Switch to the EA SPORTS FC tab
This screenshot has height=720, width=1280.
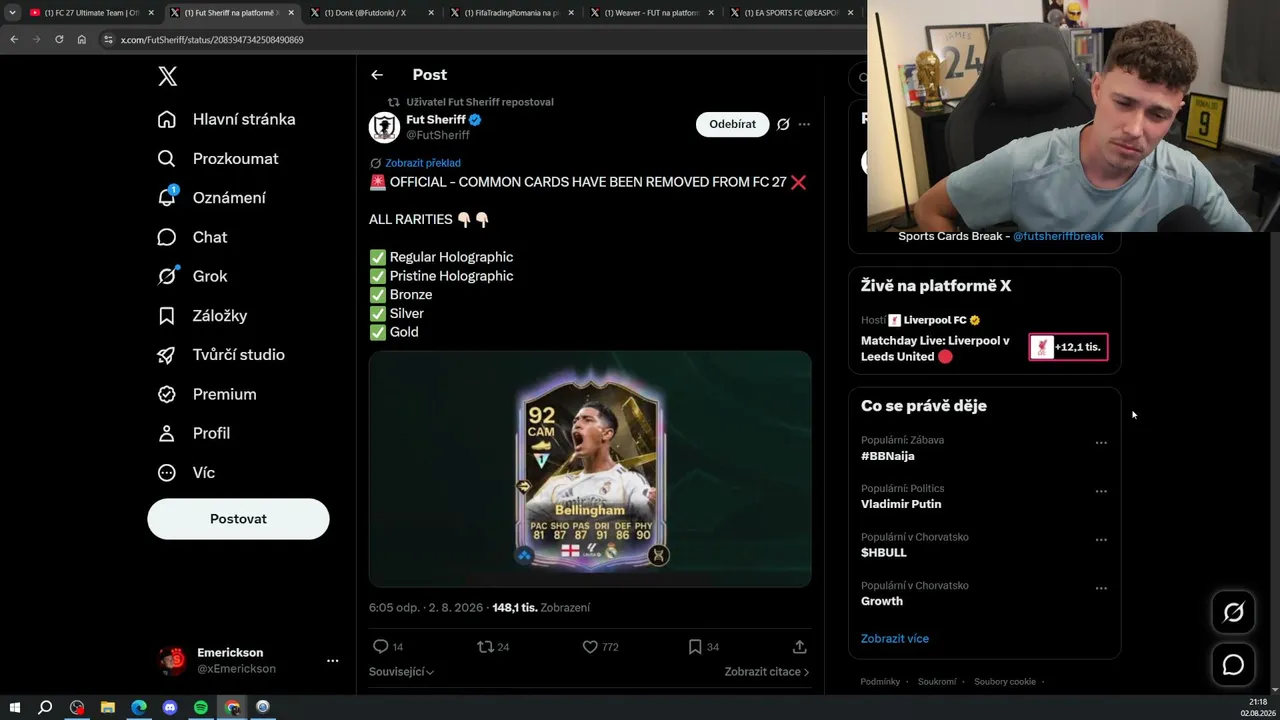tap(790, 13)
